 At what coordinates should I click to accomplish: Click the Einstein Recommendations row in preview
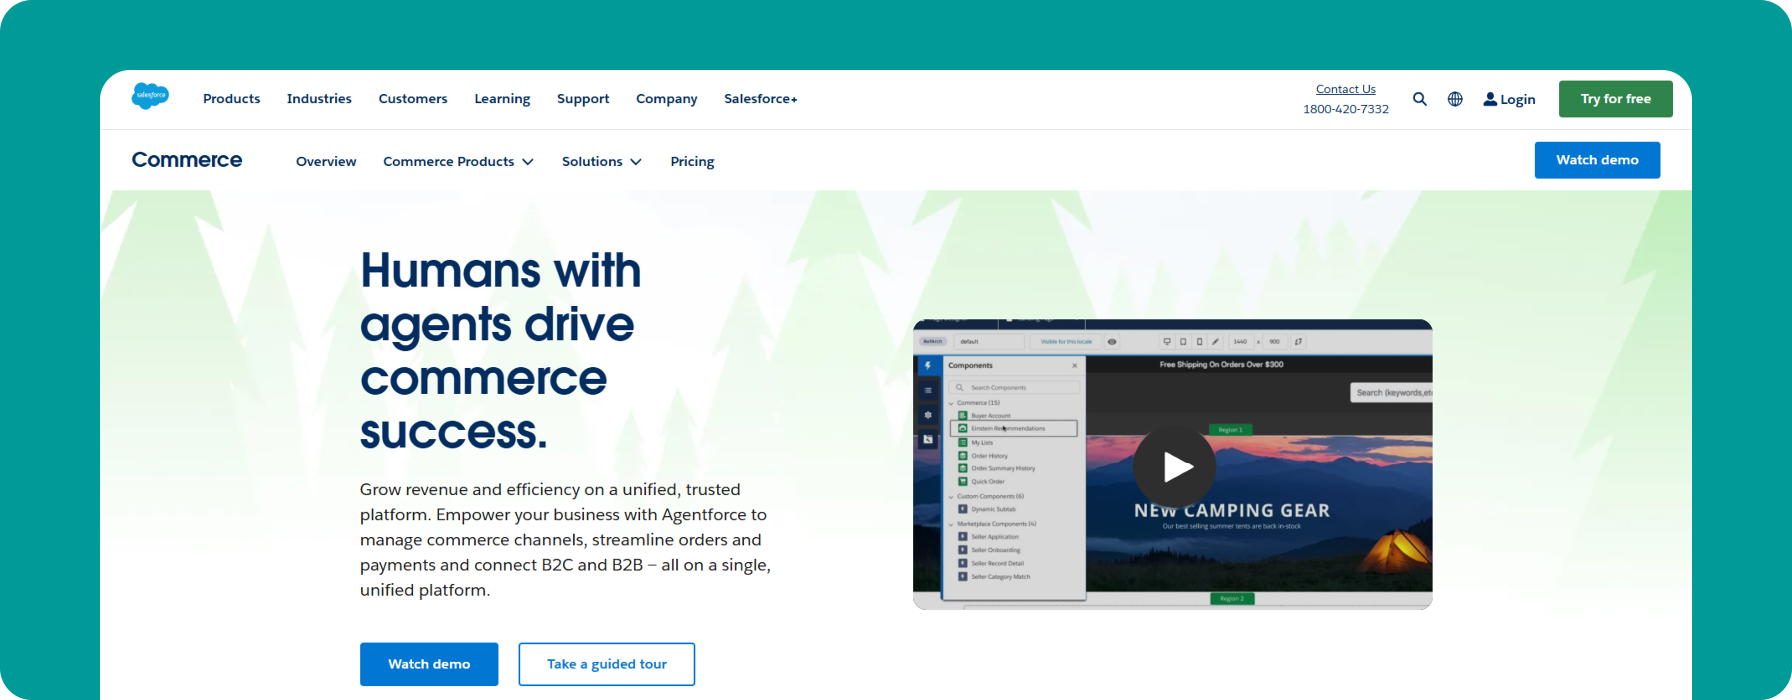1014,428
